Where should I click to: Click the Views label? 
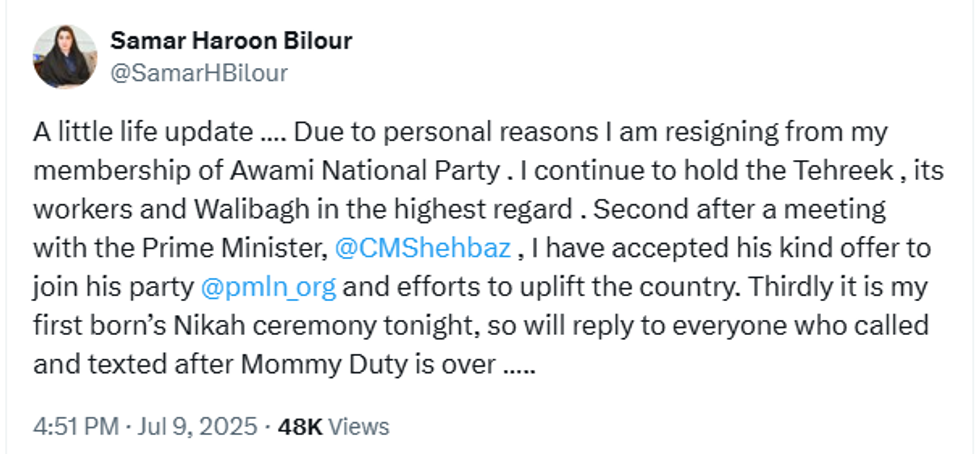(x=359, y=426)
